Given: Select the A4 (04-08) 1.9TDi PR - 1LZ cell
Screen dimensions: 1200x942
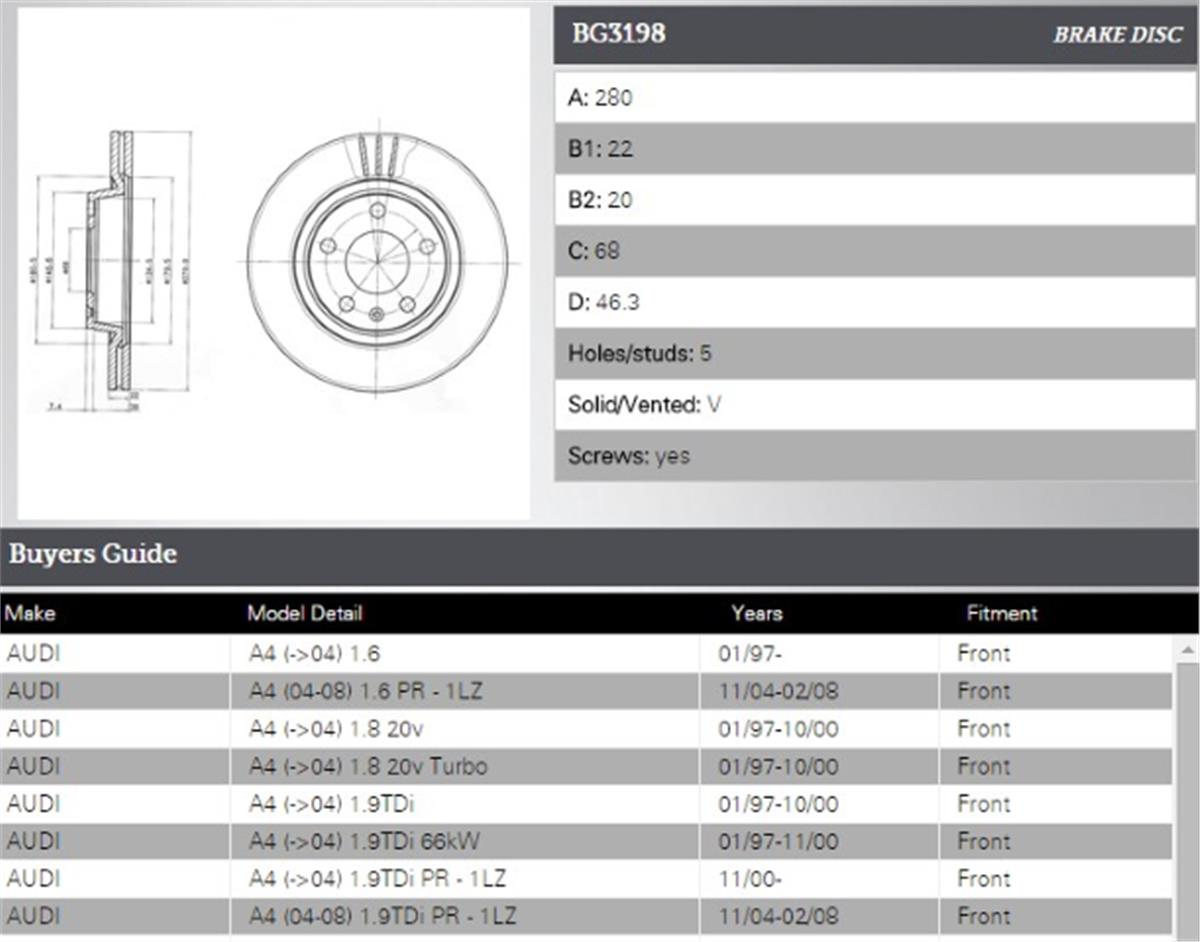Looking at the screenshot, I should click(x=465, y=916).
